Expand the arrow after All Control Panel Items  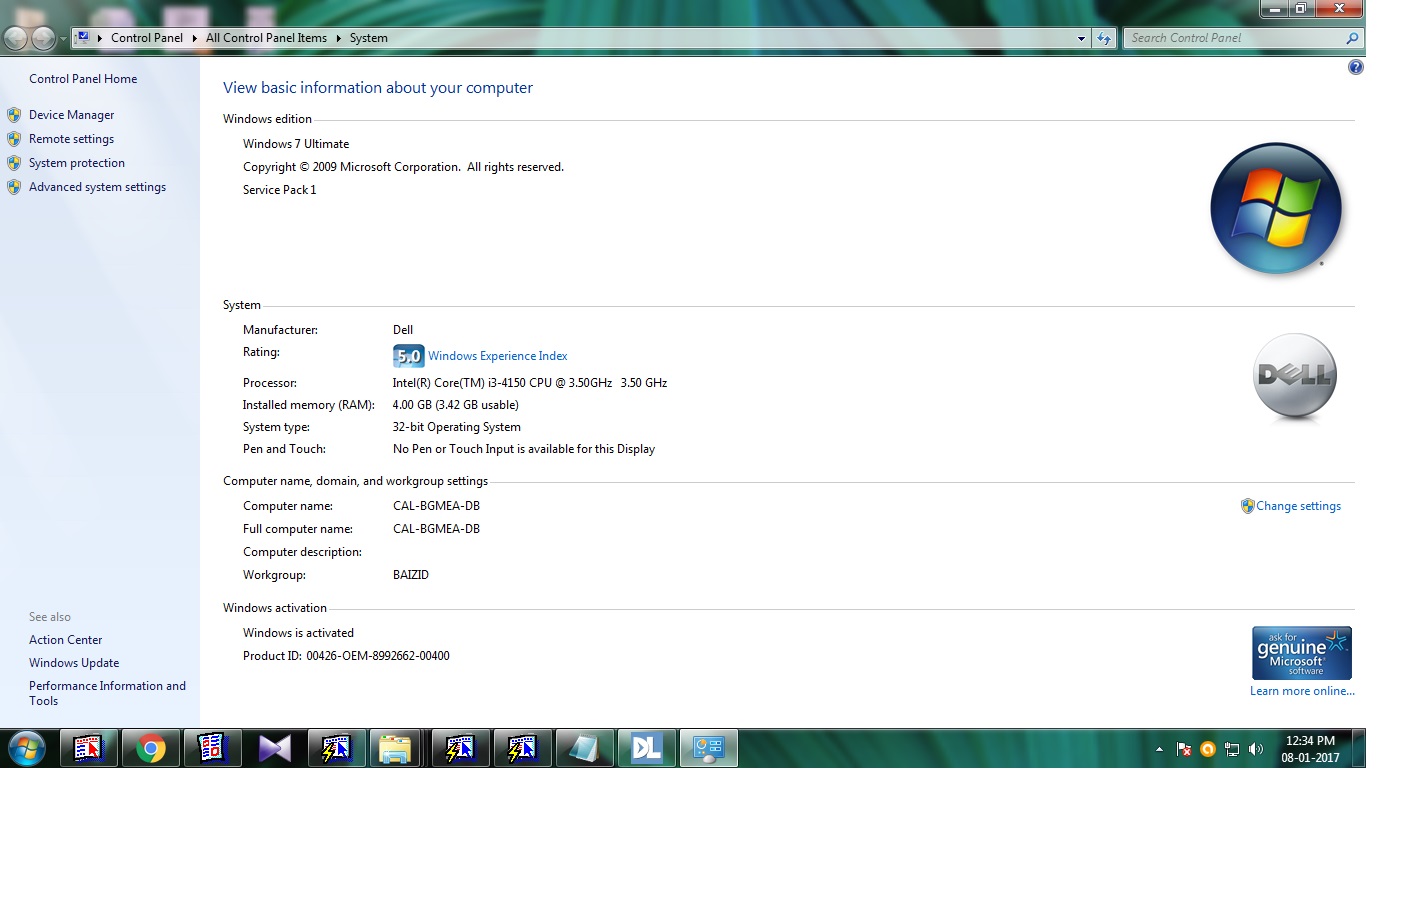tap(338, 38)
